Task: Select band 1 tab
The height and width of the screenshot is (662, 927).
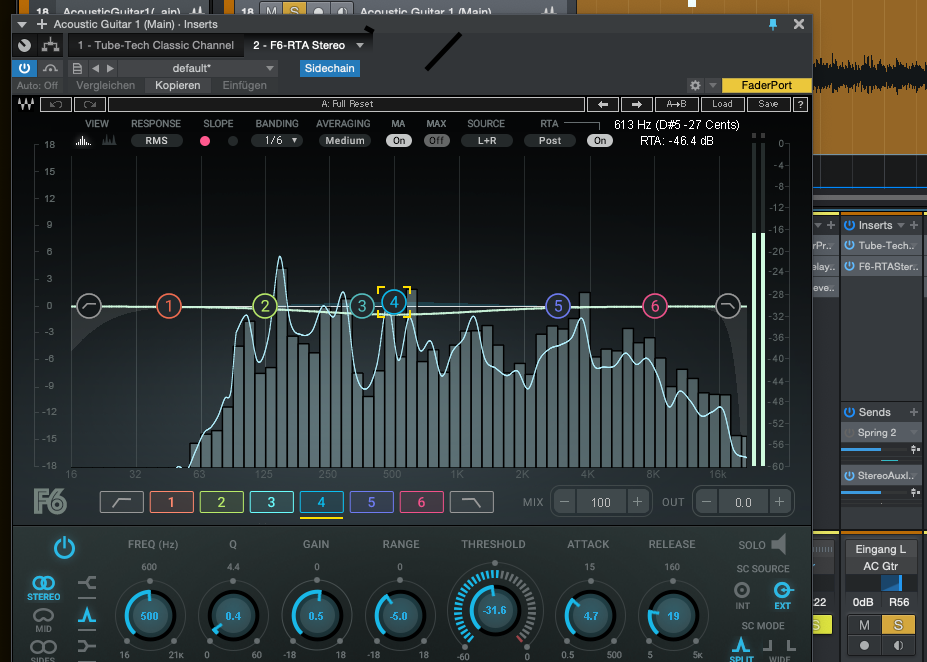Action: pyautogui.click(x=171, y=502)
